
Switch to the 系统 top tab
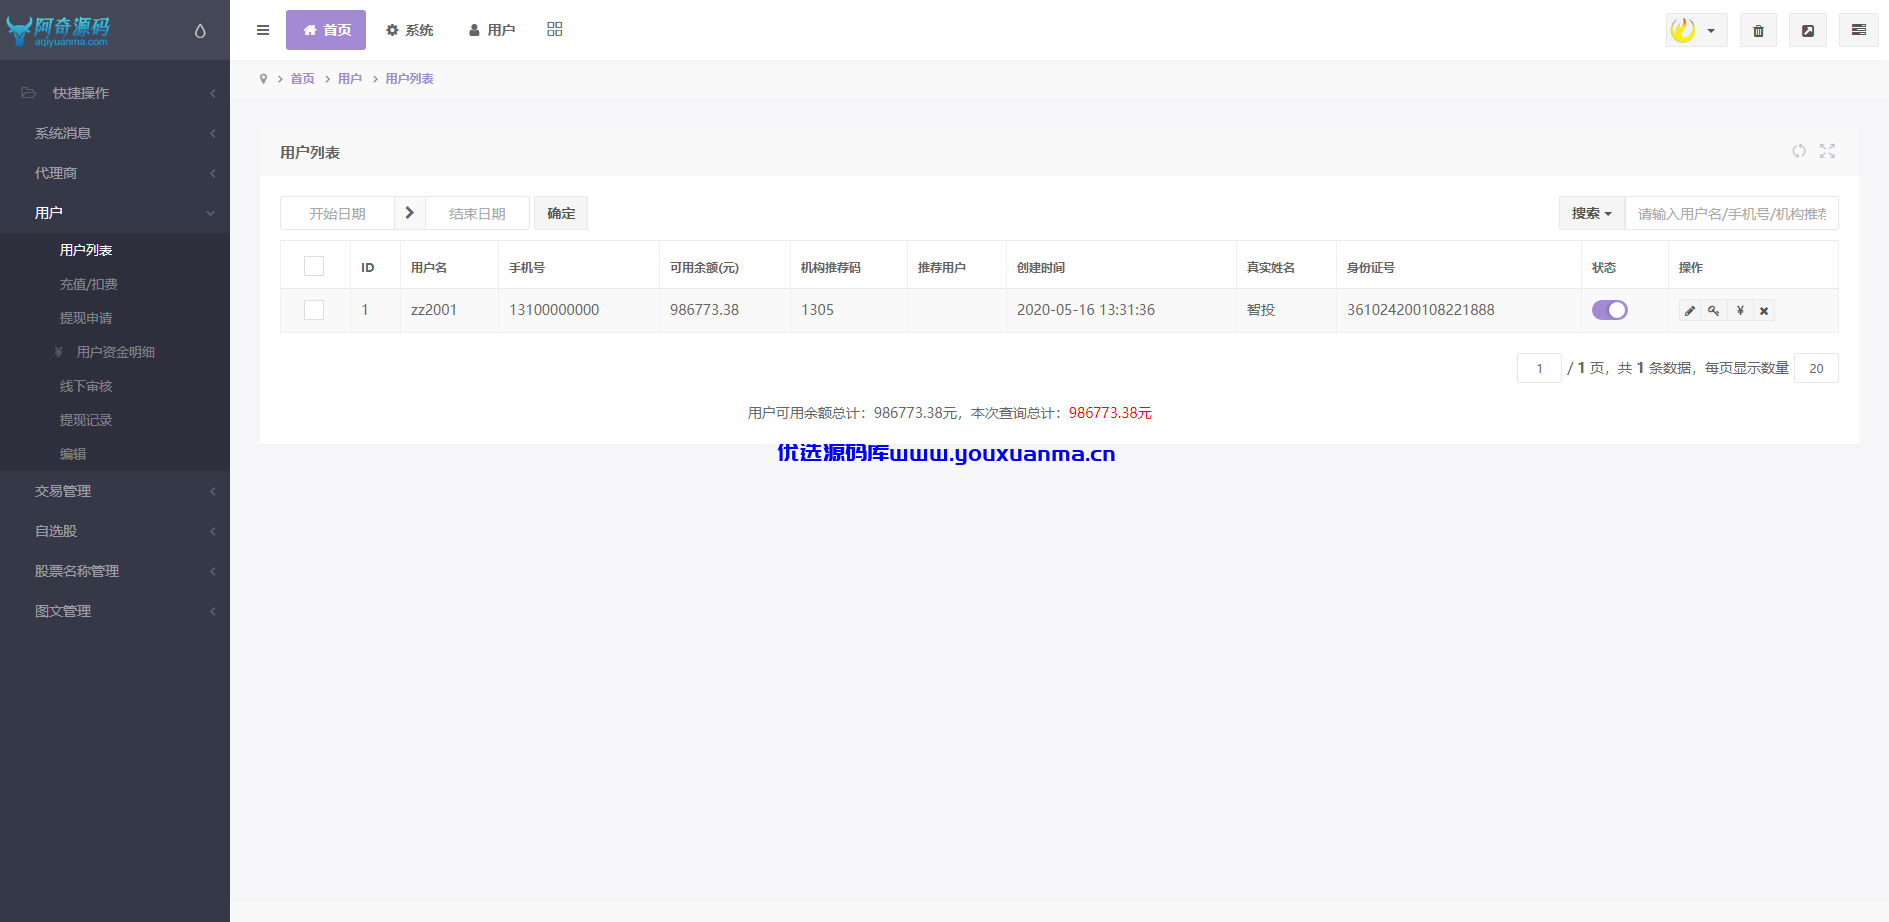pyautogui.click(x=410, y=30)
